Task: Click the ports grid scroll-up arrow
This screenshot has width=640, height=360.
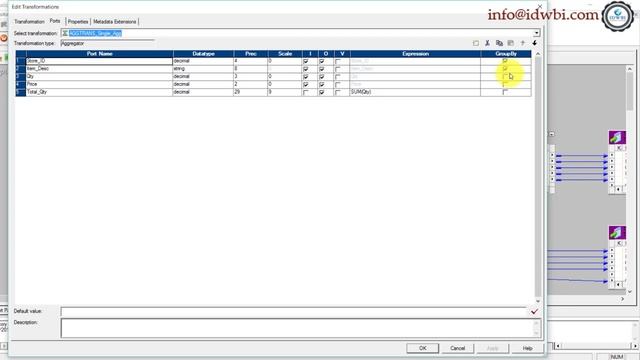Action: tap(538, 54)
